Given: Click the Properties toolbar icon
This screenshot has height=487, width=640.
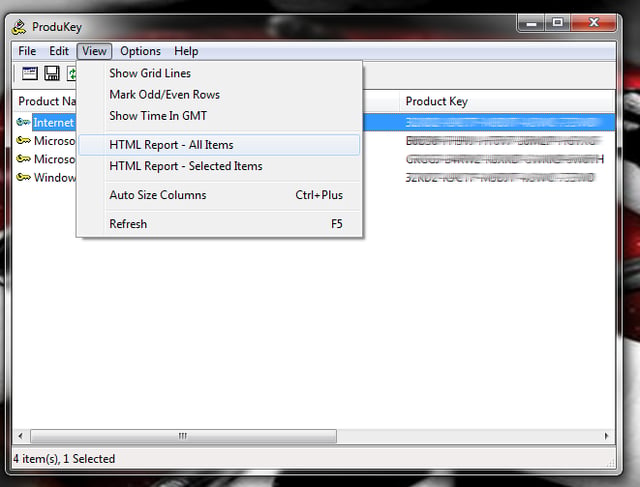Looking at the screenshot, I should click(30, 73).
